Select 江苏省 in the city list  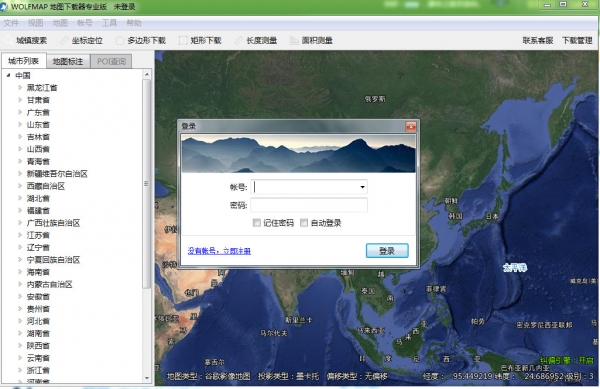point(38,235)
